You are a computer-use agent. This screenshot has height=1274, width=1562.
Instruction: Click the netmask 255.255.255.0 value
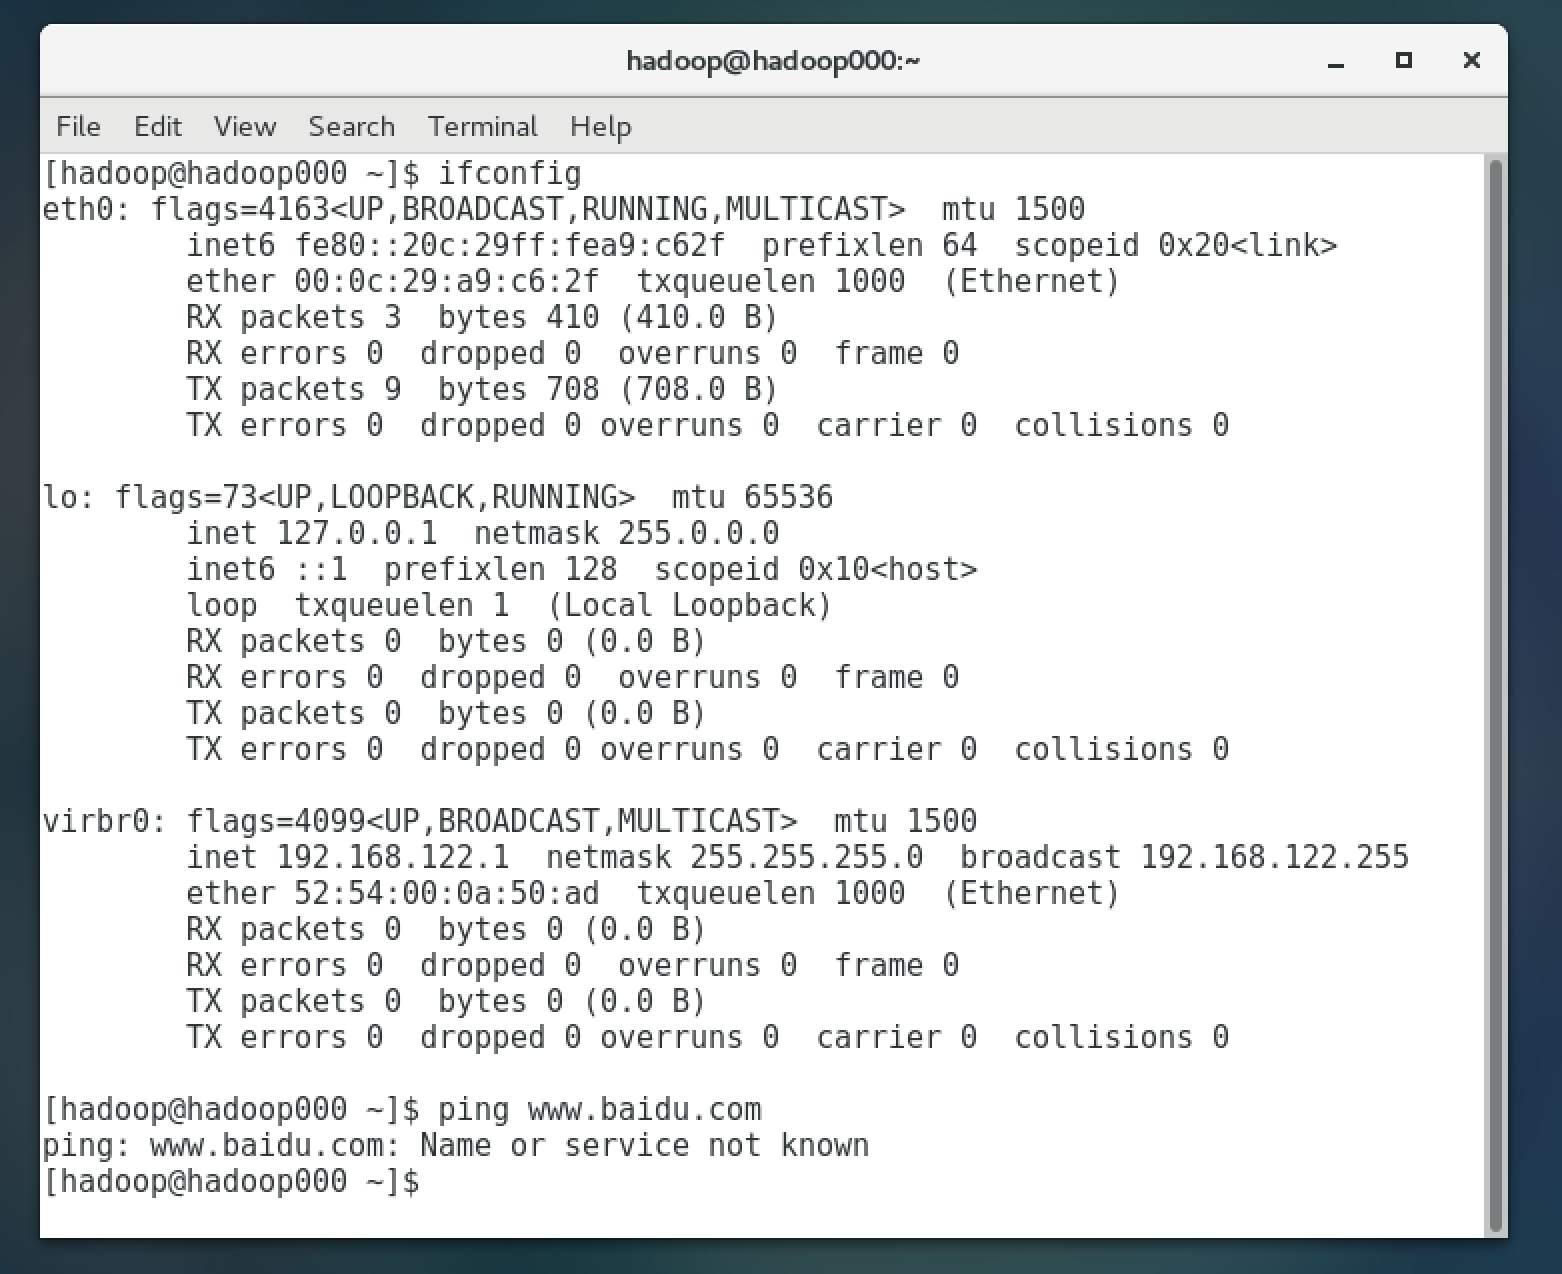(x=735, y=857)
